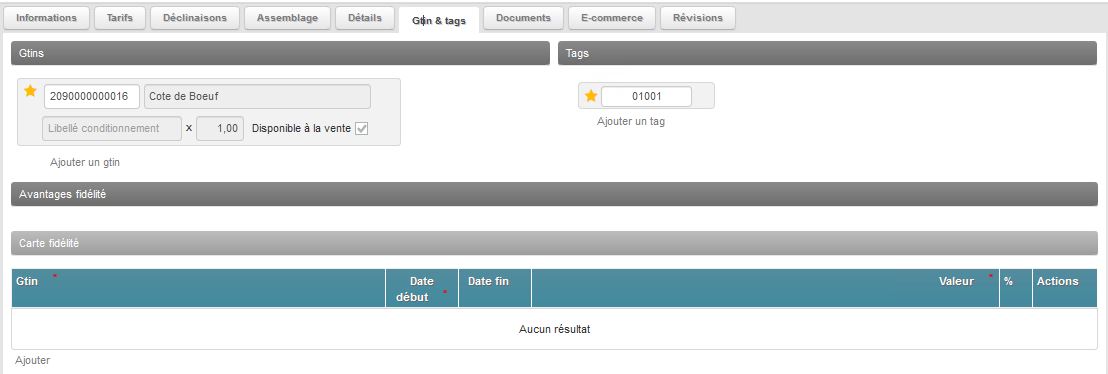Open the Déclinaisons tab
Viewport: 1108px width, 374px height.
[195, 18]
